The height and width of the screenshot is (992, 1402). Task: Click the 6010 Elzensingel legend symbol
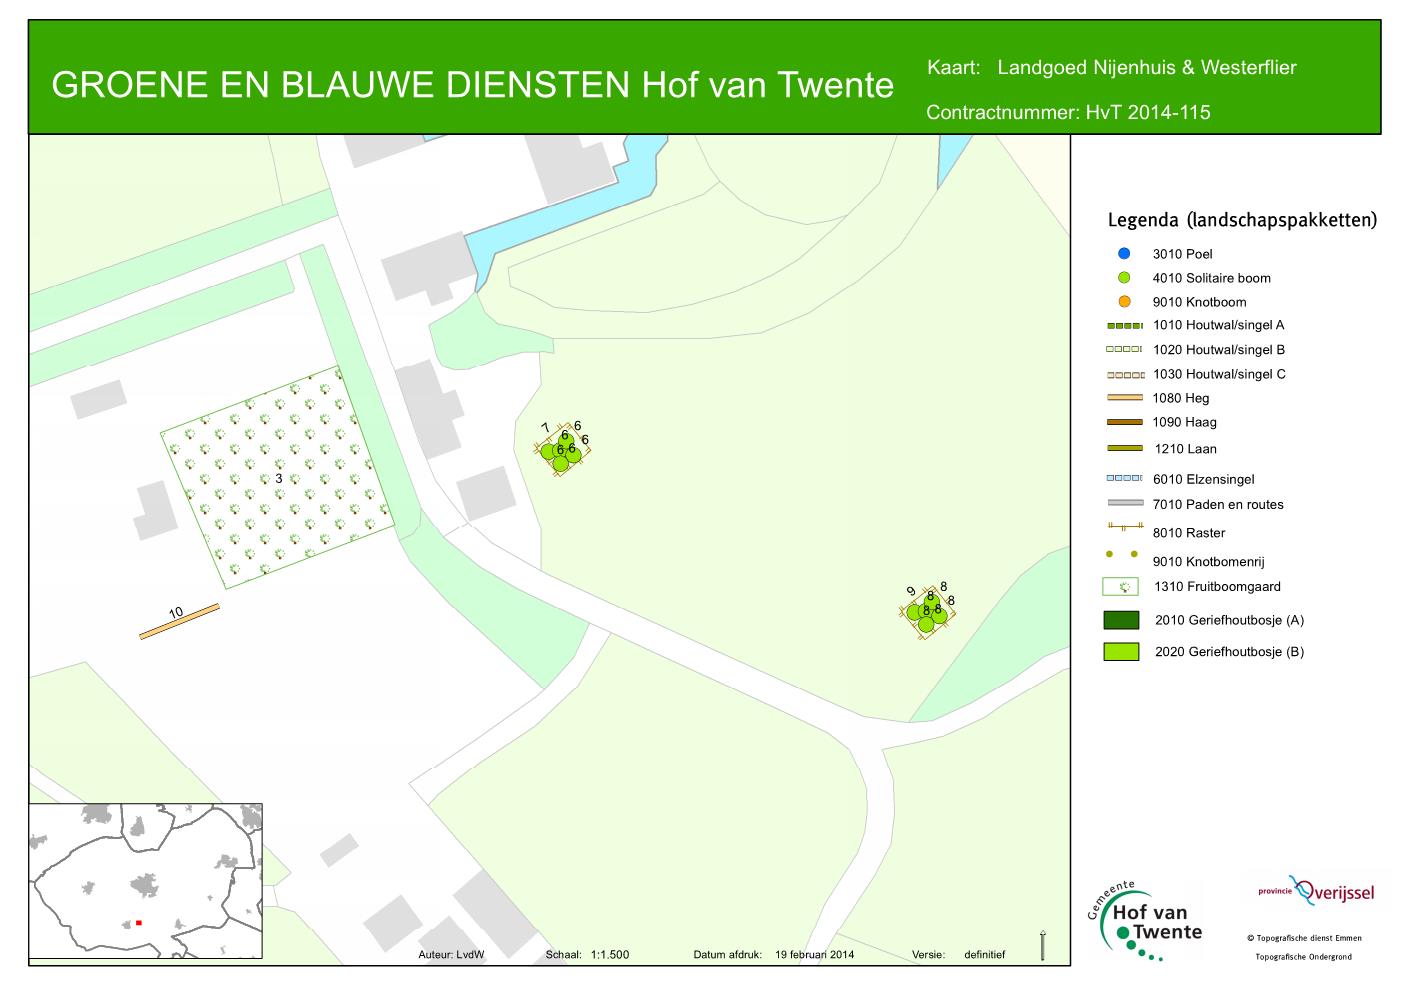tap(1124, 478)
